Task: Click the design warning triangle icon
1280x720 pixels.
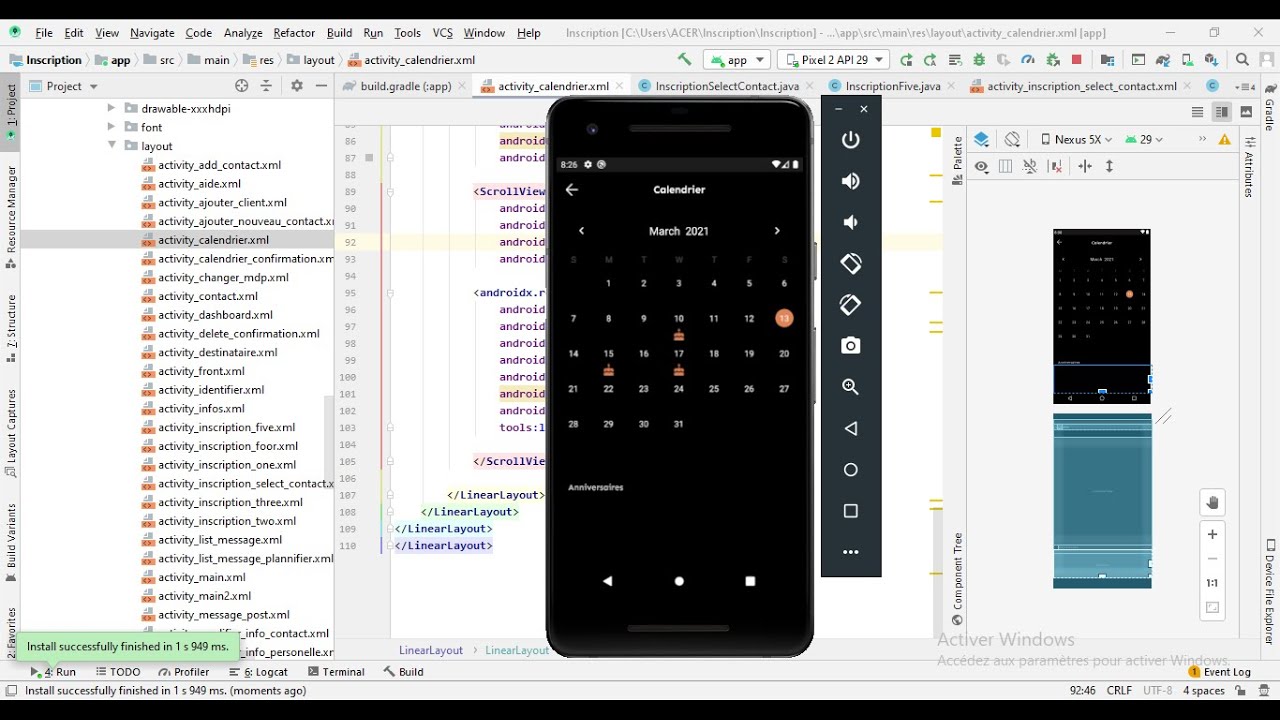Action: pos(1225,140)
